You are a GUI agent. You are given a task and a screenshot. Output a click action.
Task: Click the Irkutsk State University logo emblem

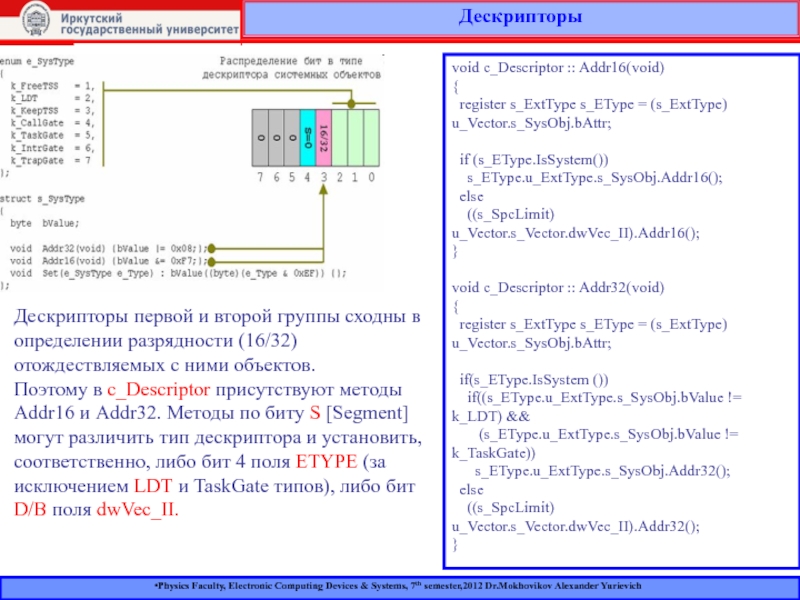point(36,20)
